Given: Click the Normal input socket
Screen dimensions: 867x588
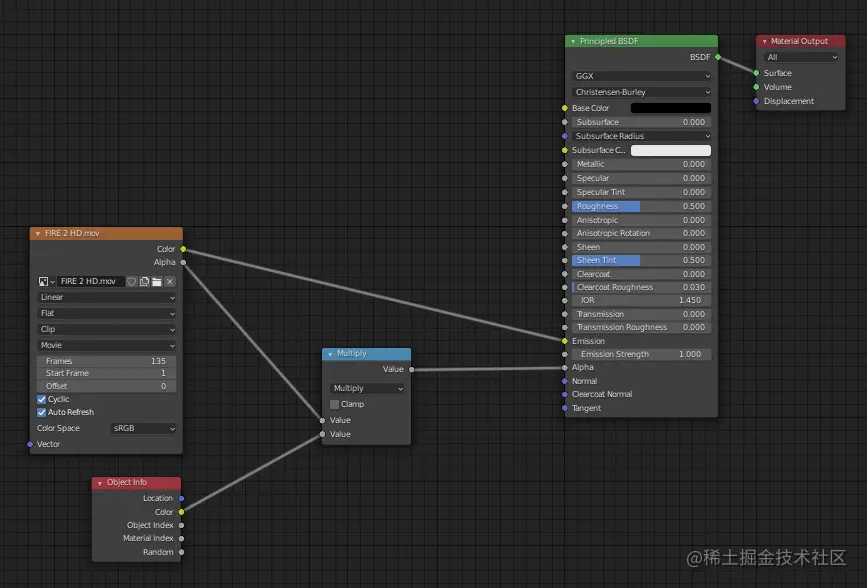Looking at the screenshot, I should point(565,381).
